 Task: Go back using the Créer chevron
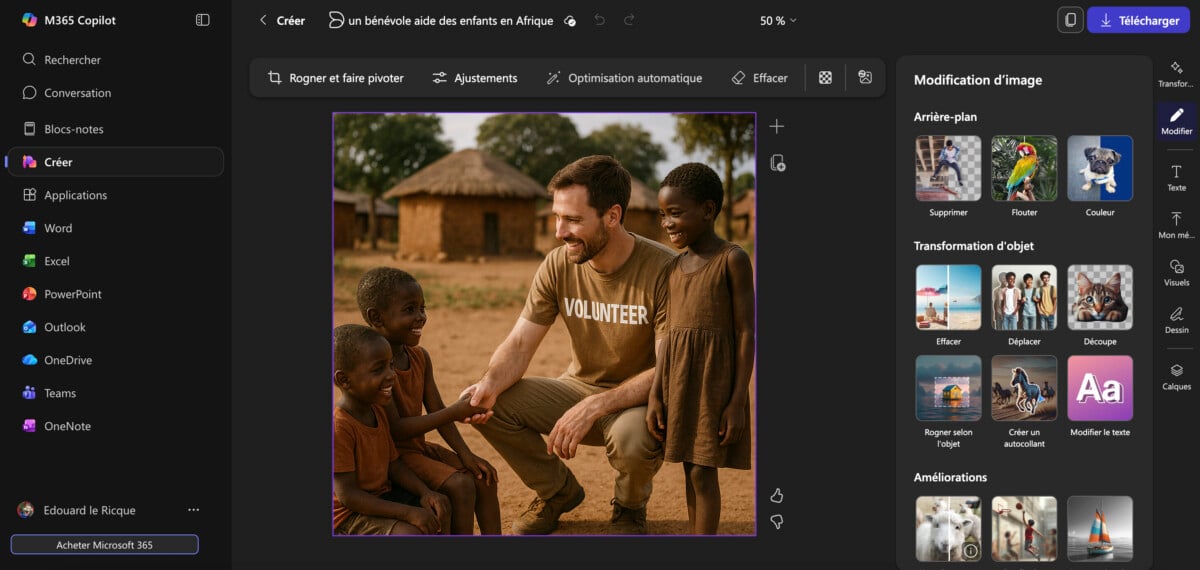point(264,20)
